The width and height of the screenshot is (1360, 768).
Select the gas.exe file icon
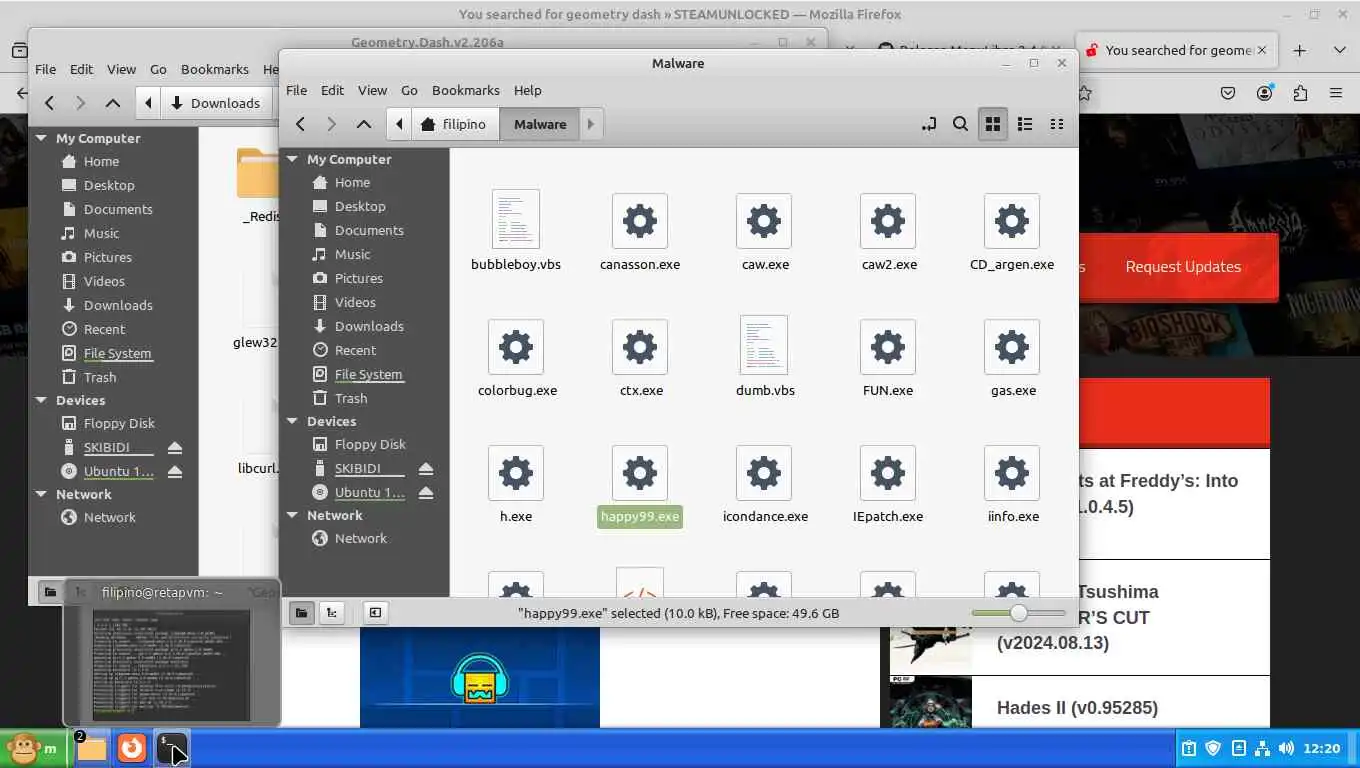(1012, 347)
